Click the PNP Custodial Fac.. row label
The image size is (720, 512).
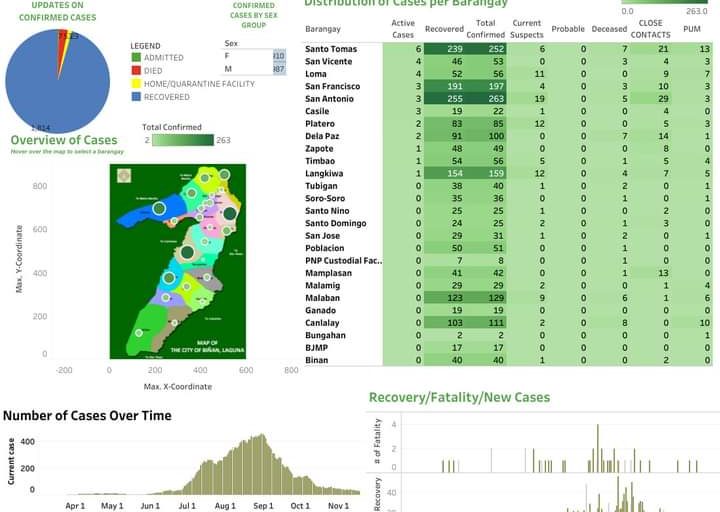[344, 261]
